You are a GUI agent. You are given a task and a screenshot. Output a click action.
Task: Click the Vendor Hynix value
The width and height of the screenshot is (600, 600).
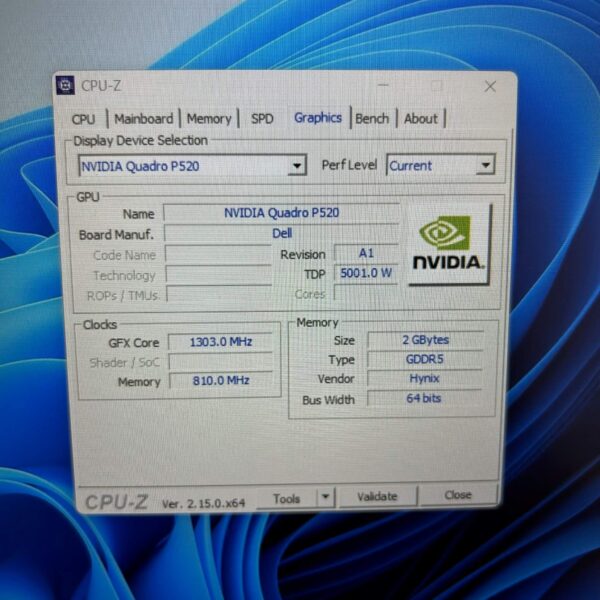tap(424, 378)
